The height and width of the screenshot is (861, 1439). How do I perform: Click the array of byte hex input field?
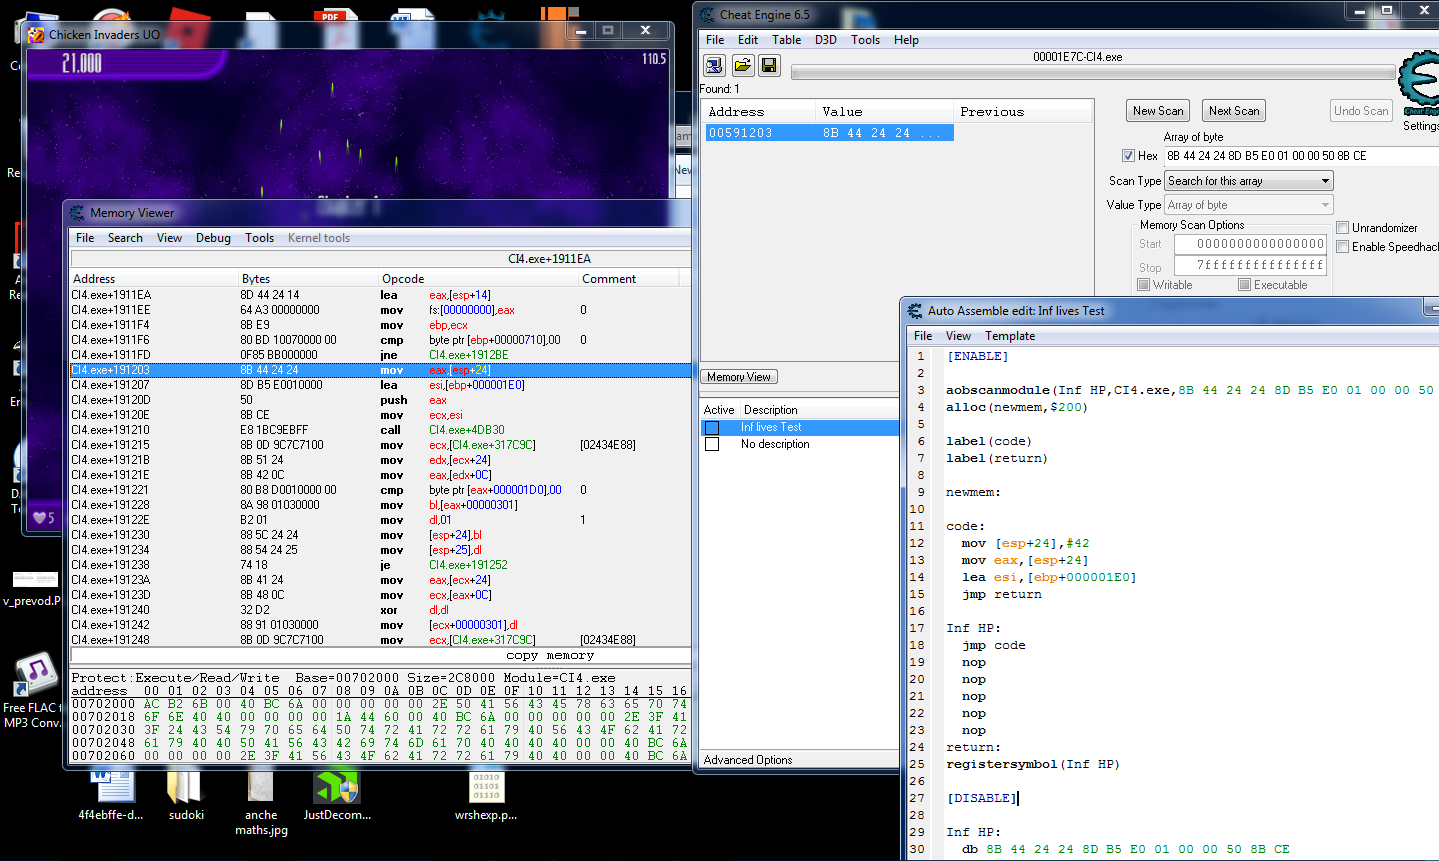(x=1301, y=156)
